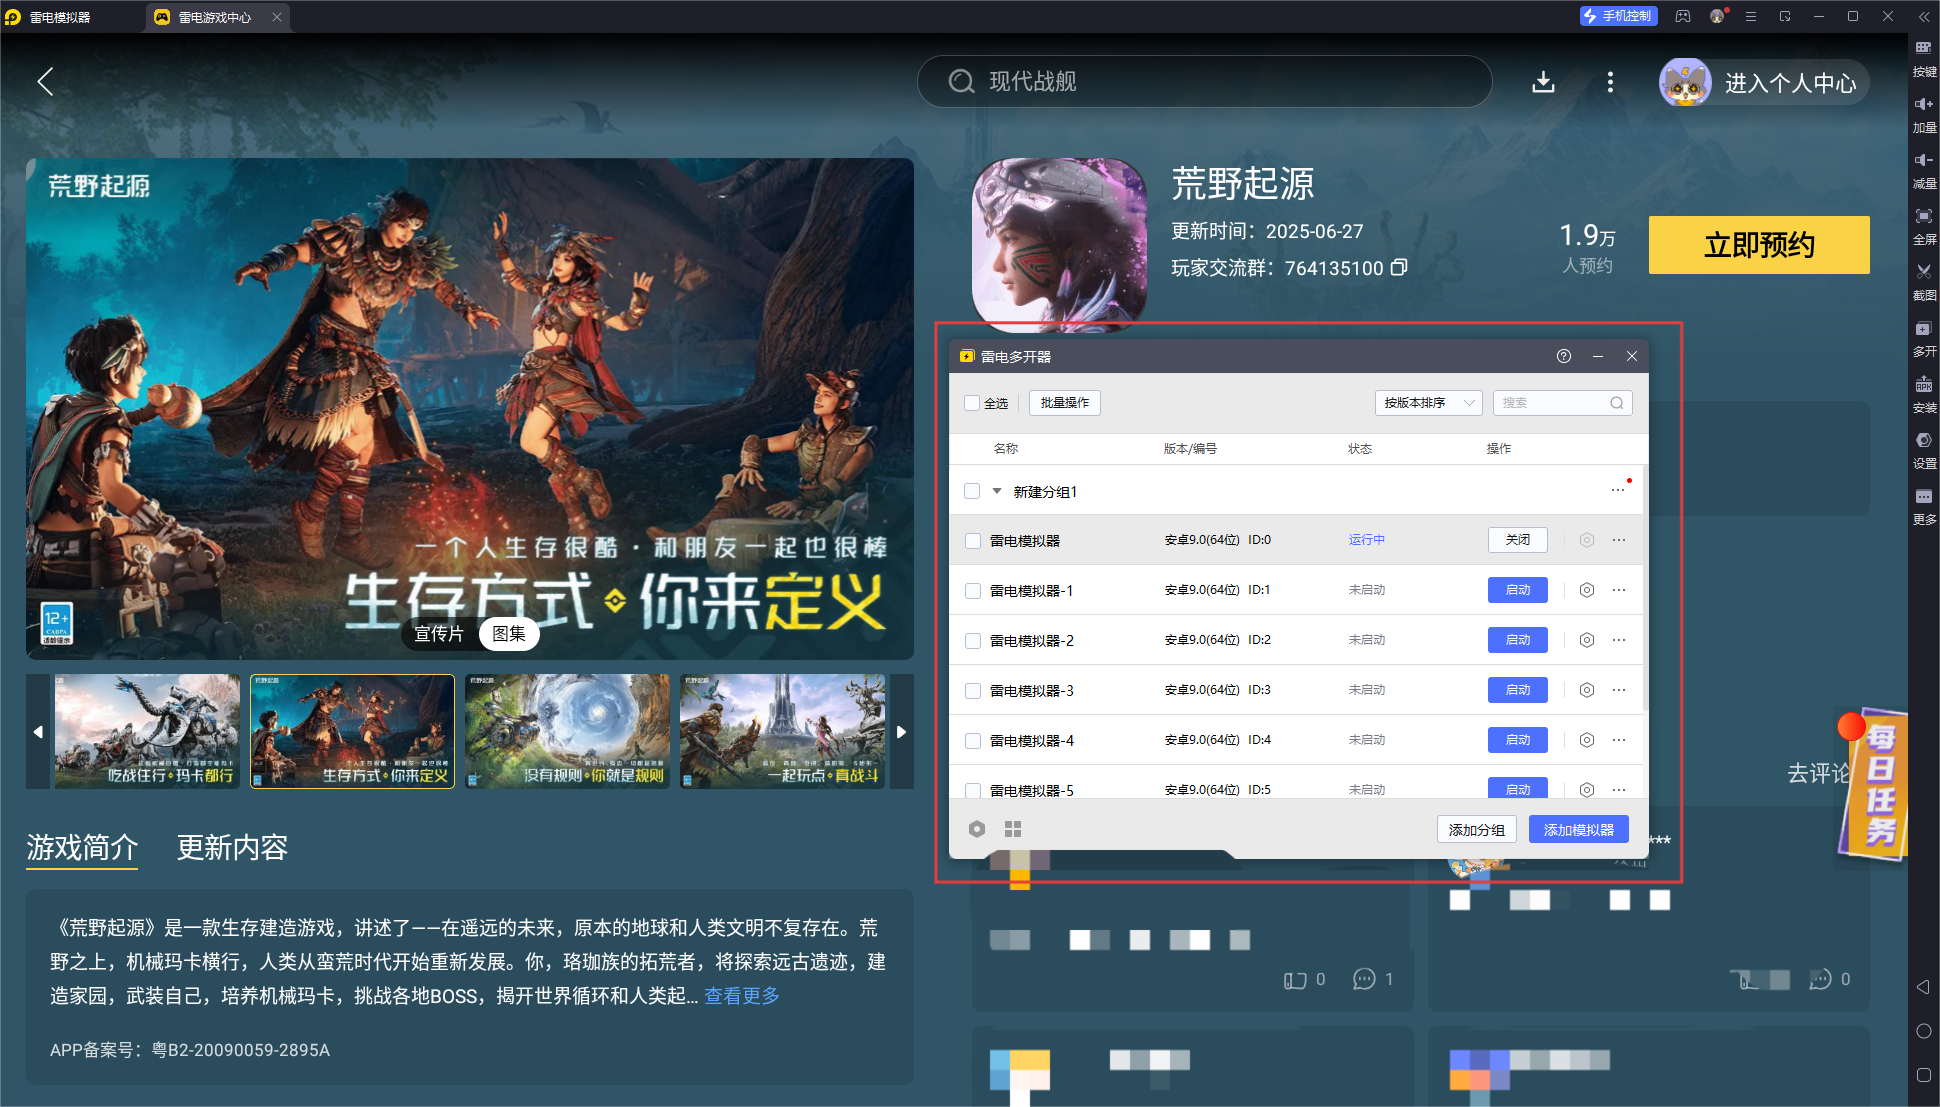This screenshot has width=1940, height=1107.
Task: Open the three-dot menu beside the download icon
Action: pyautogui.click(x=1610, y=82)
